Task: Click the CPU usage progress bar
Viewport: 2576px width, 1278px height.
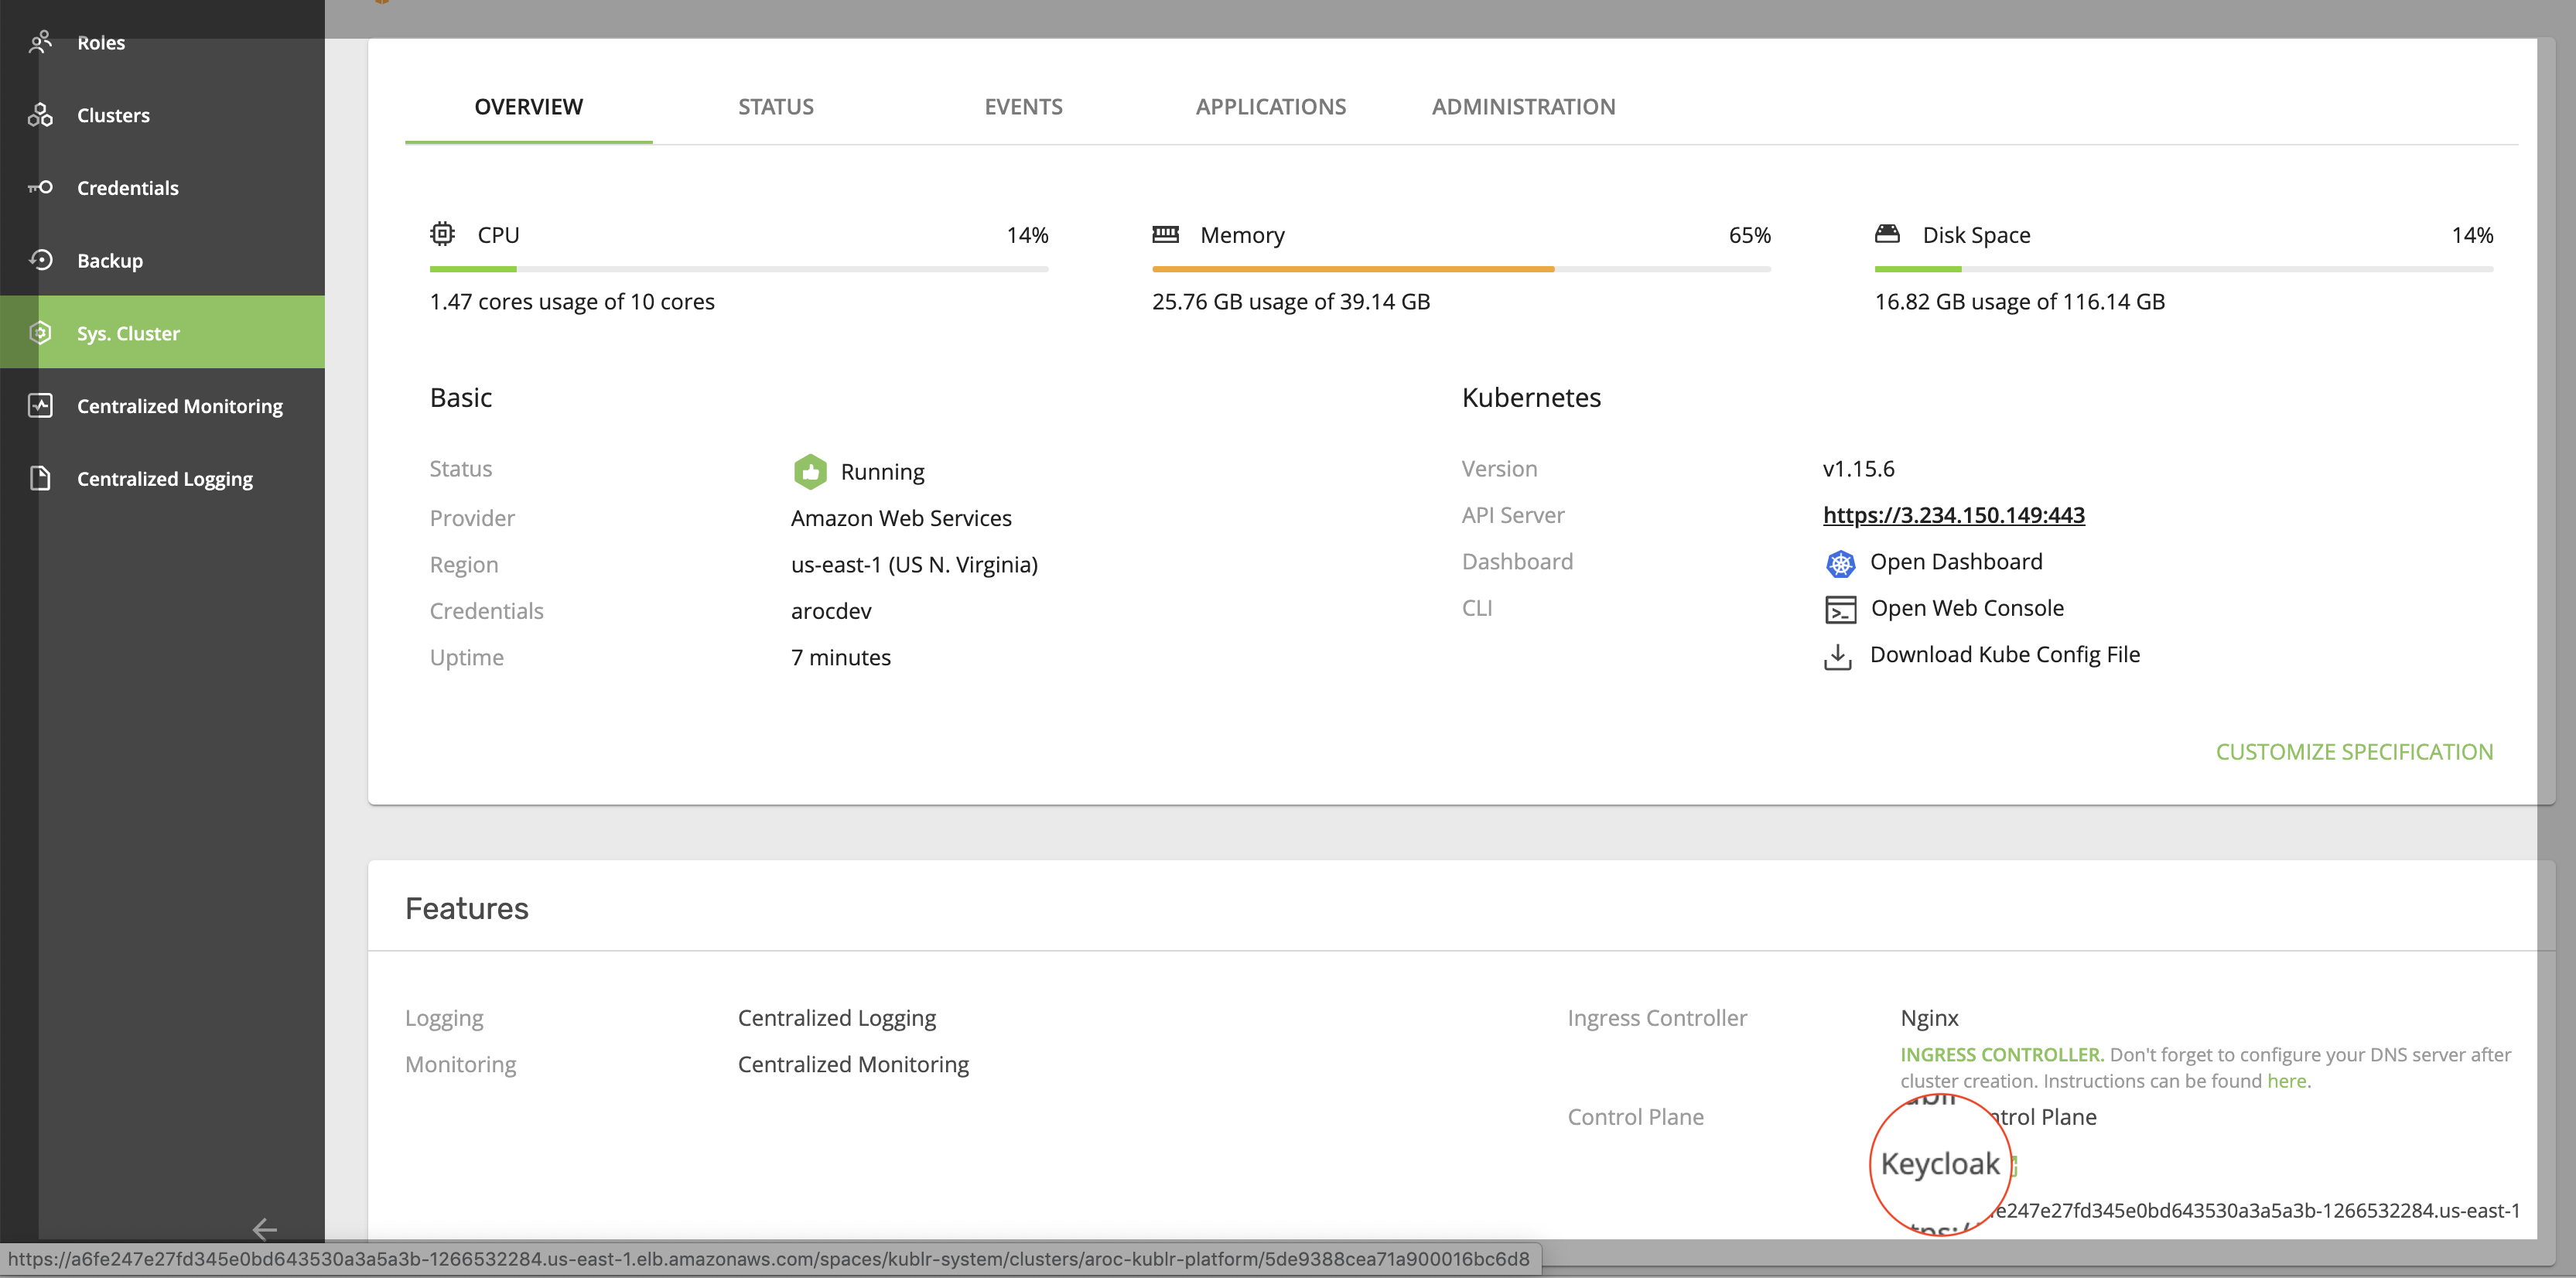Action: coord(739,269)
